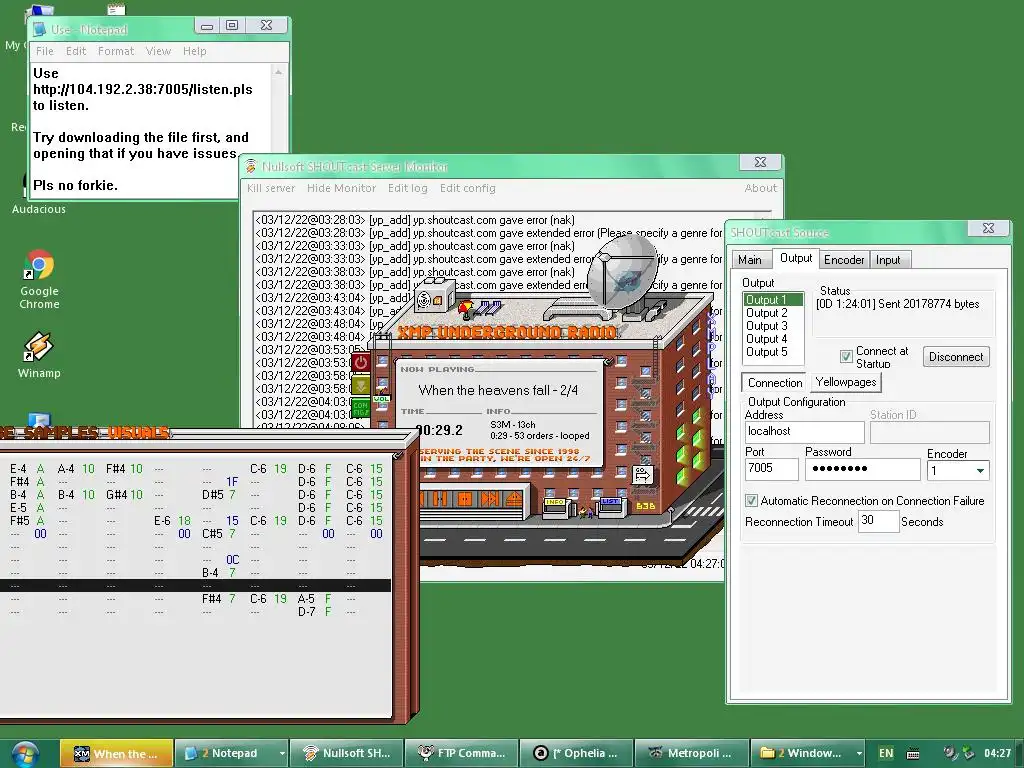Open Notepad's File menu
The image size is (1024, 768).
pyautogui.click(x=45, y=51)
